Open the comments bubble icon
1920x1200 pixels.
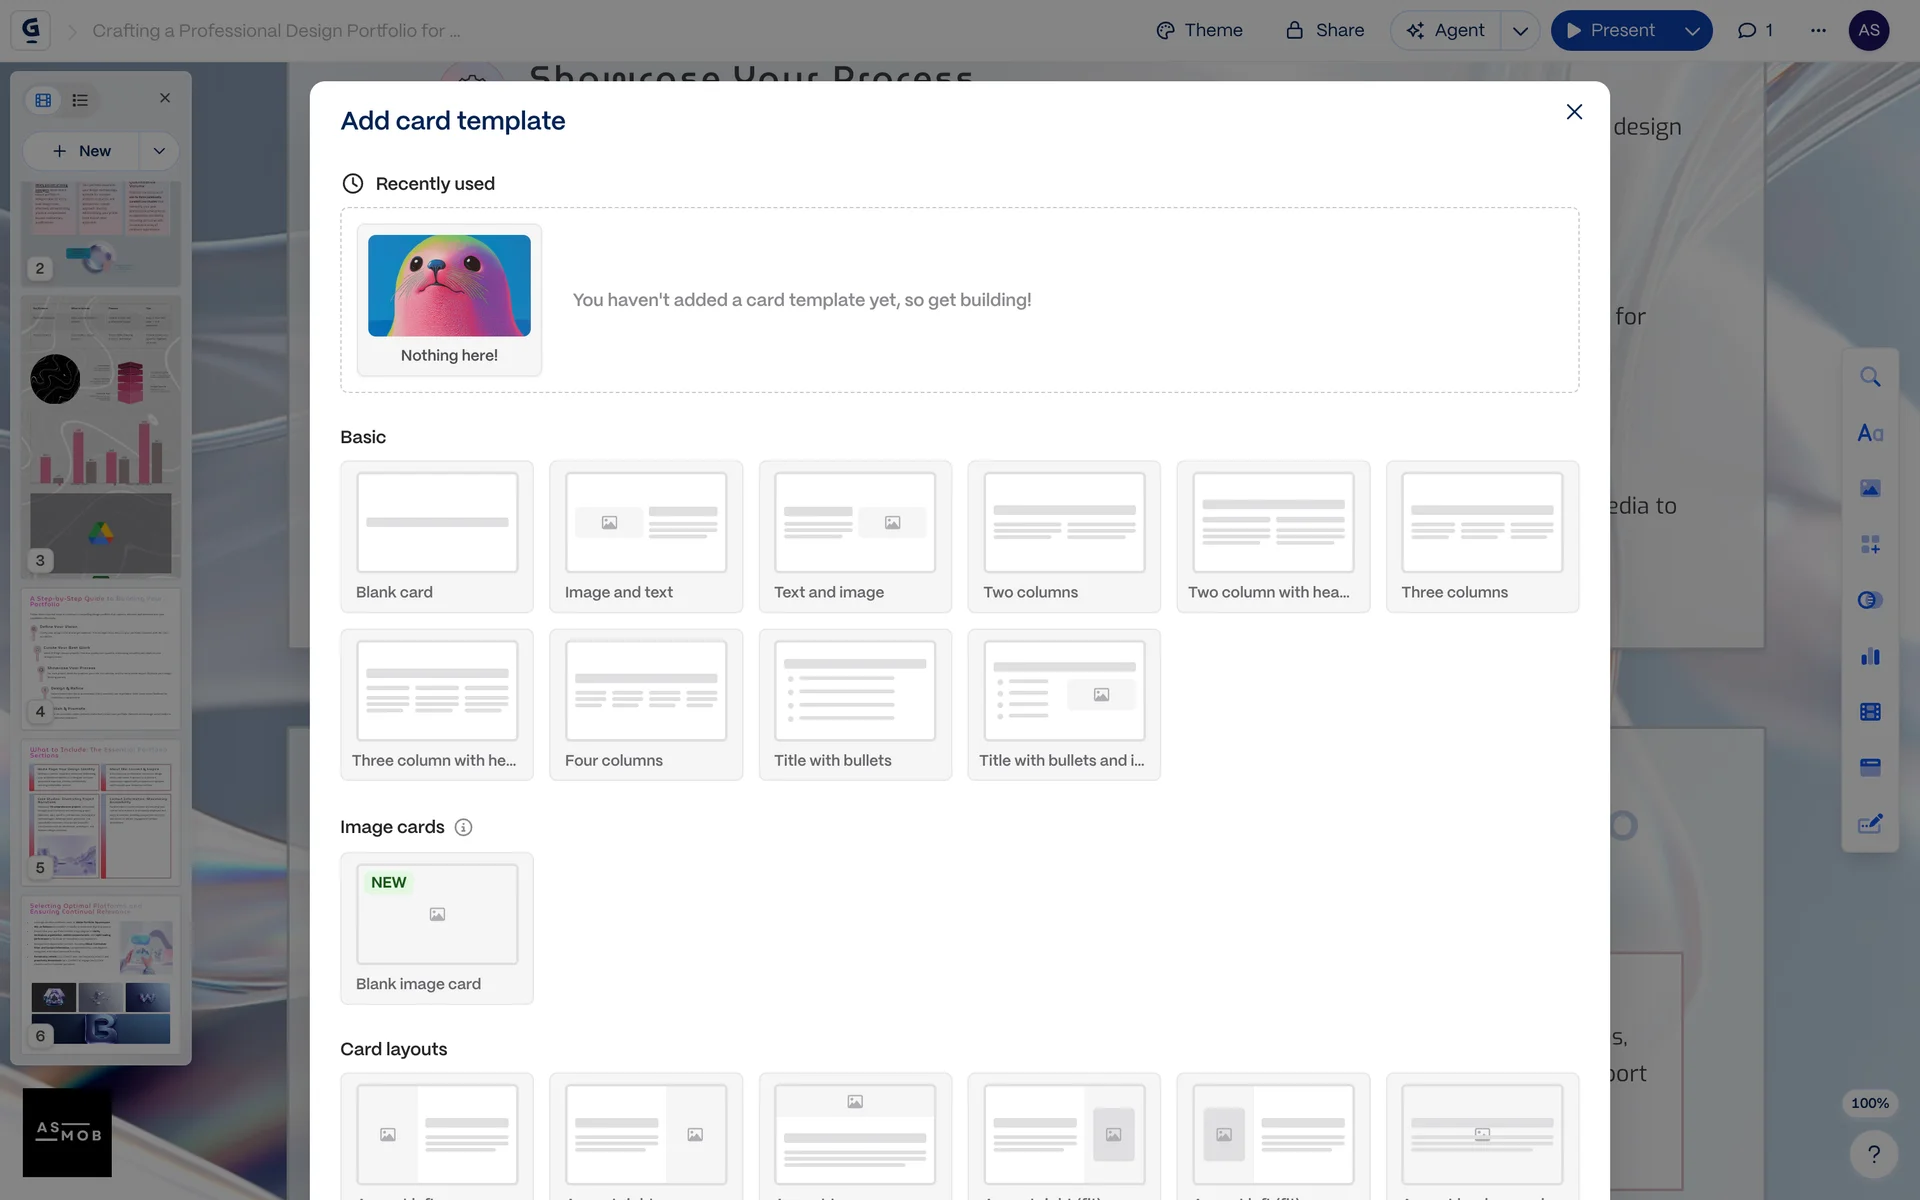pos(1755,31)
